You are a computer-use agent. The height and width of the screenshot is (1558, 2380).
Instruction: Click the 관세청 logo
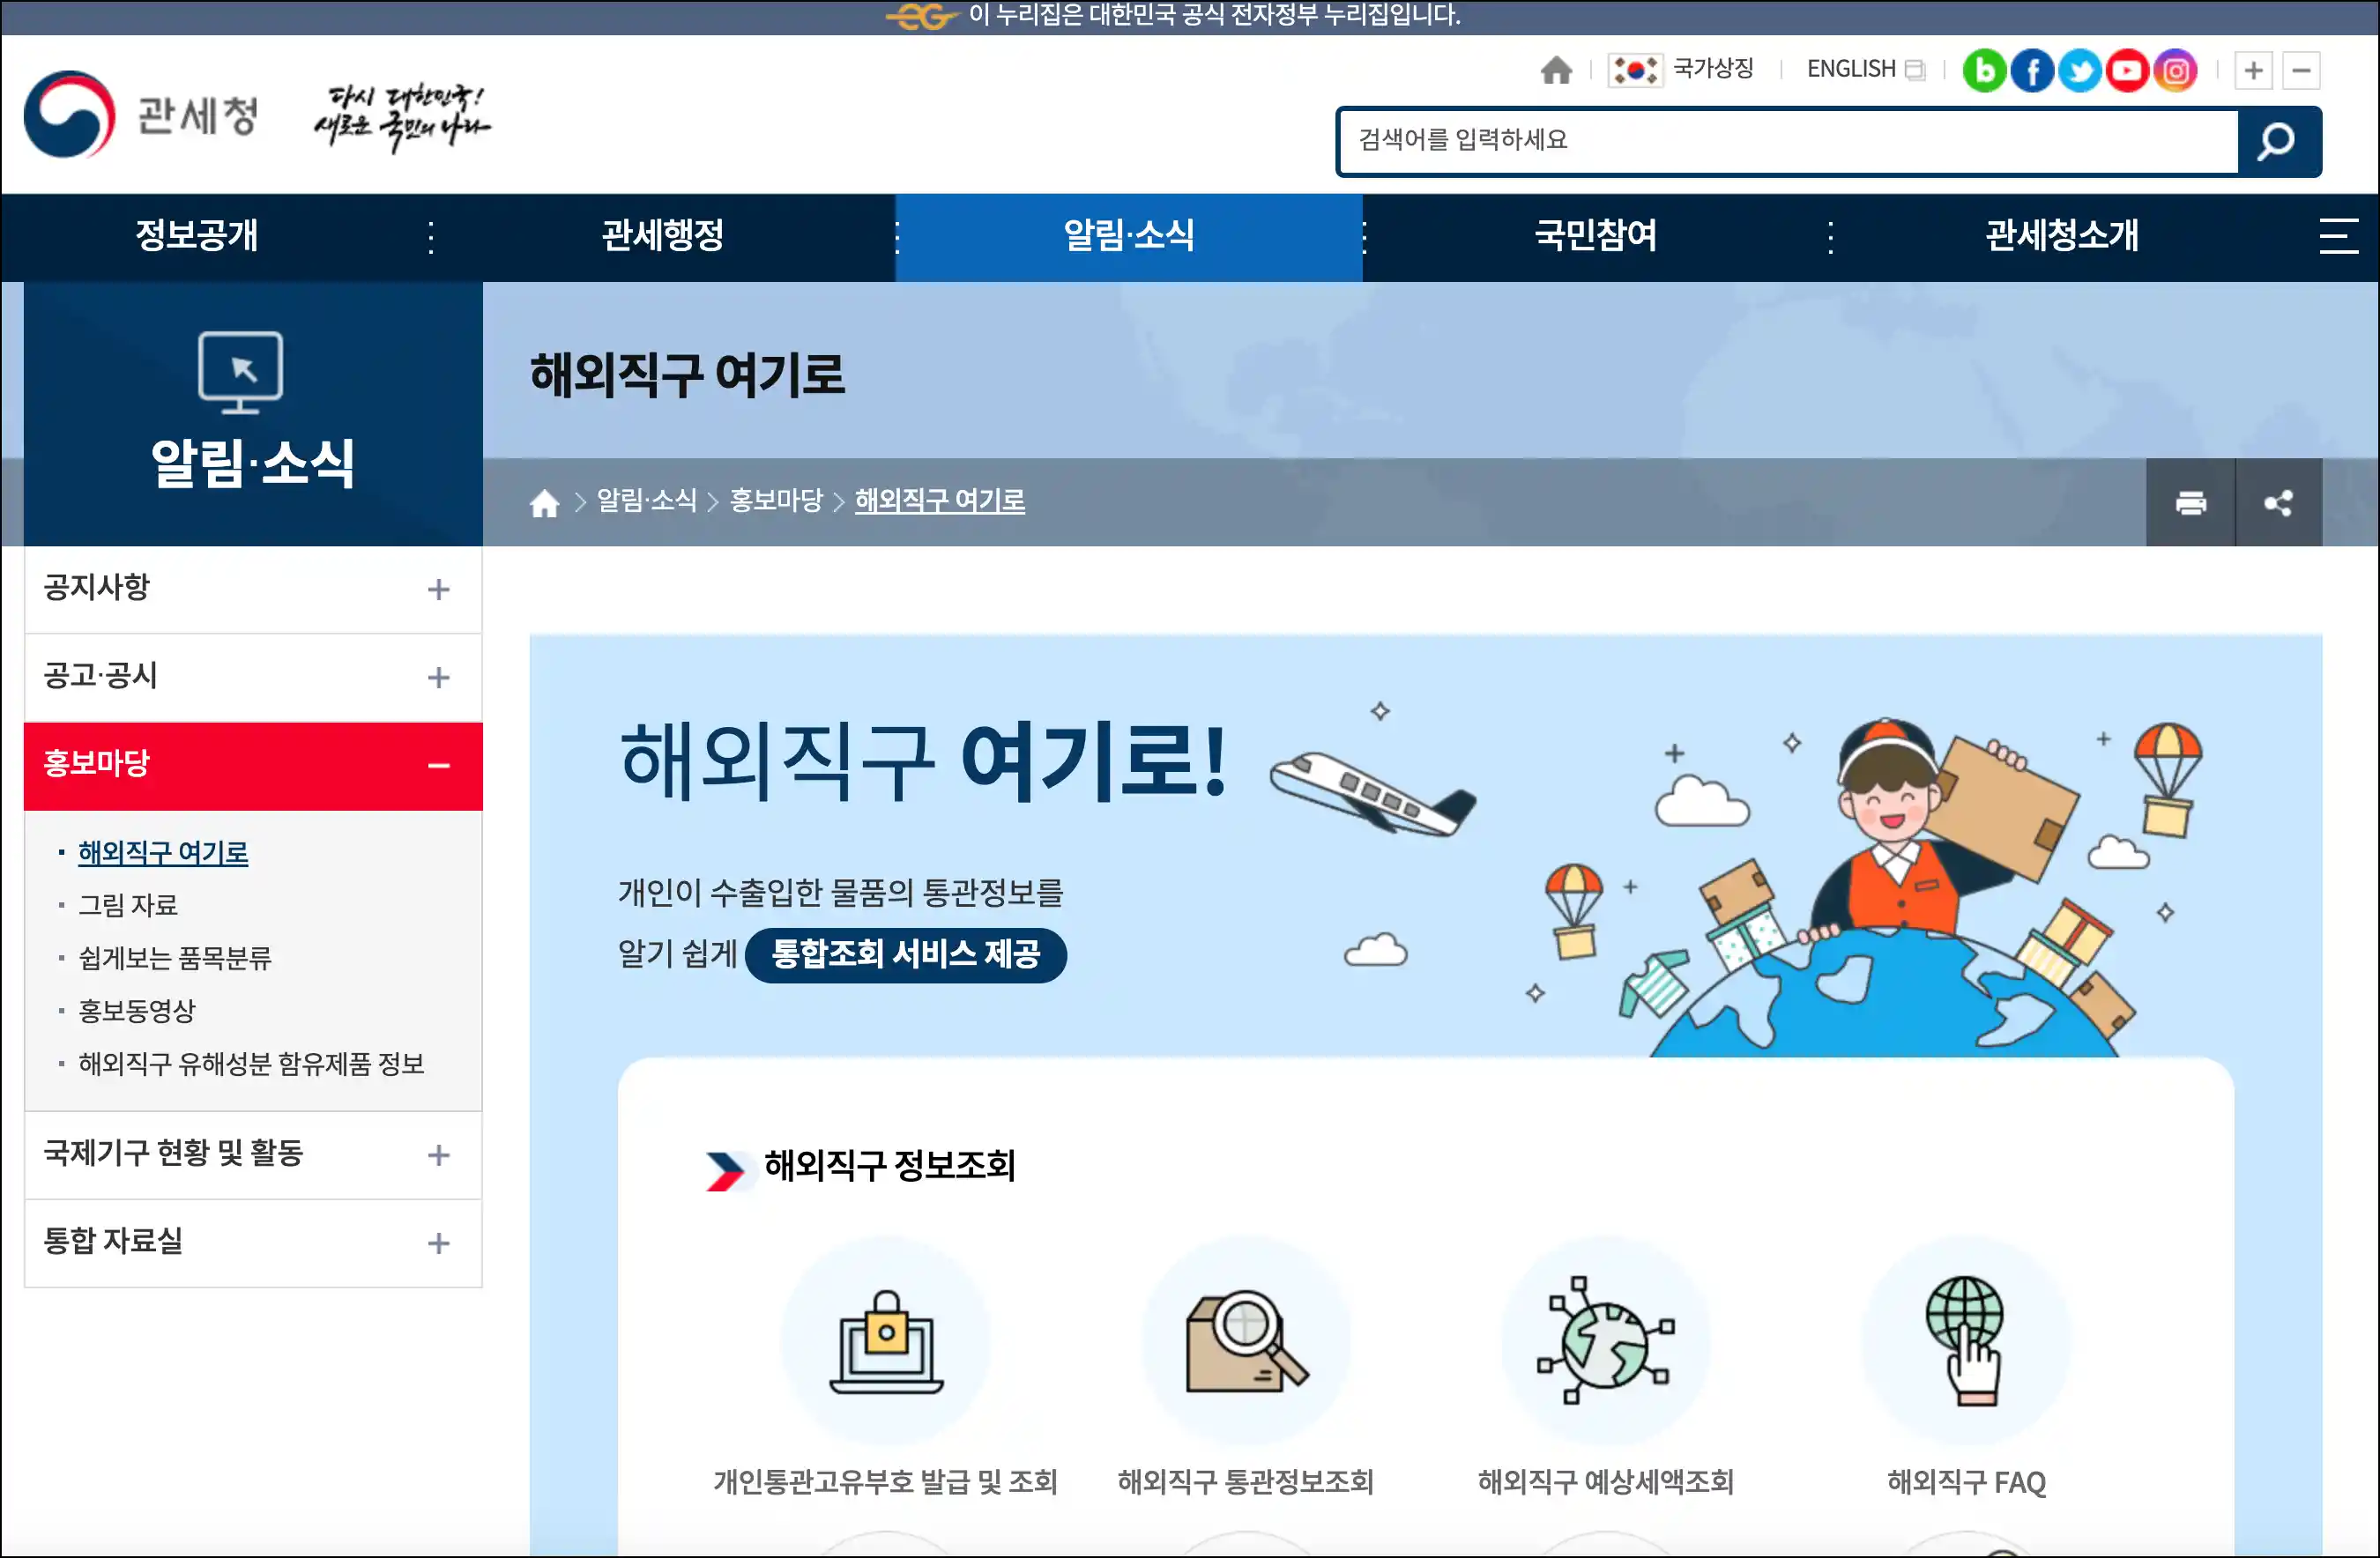(141, 114)
